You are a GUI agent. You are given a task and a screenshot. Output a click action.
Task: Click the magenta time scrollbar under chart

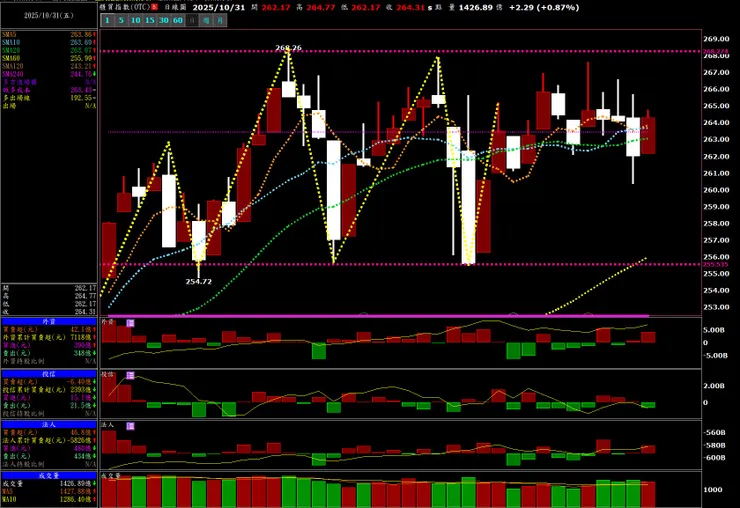pyautogui.click(x=378, y=315)
